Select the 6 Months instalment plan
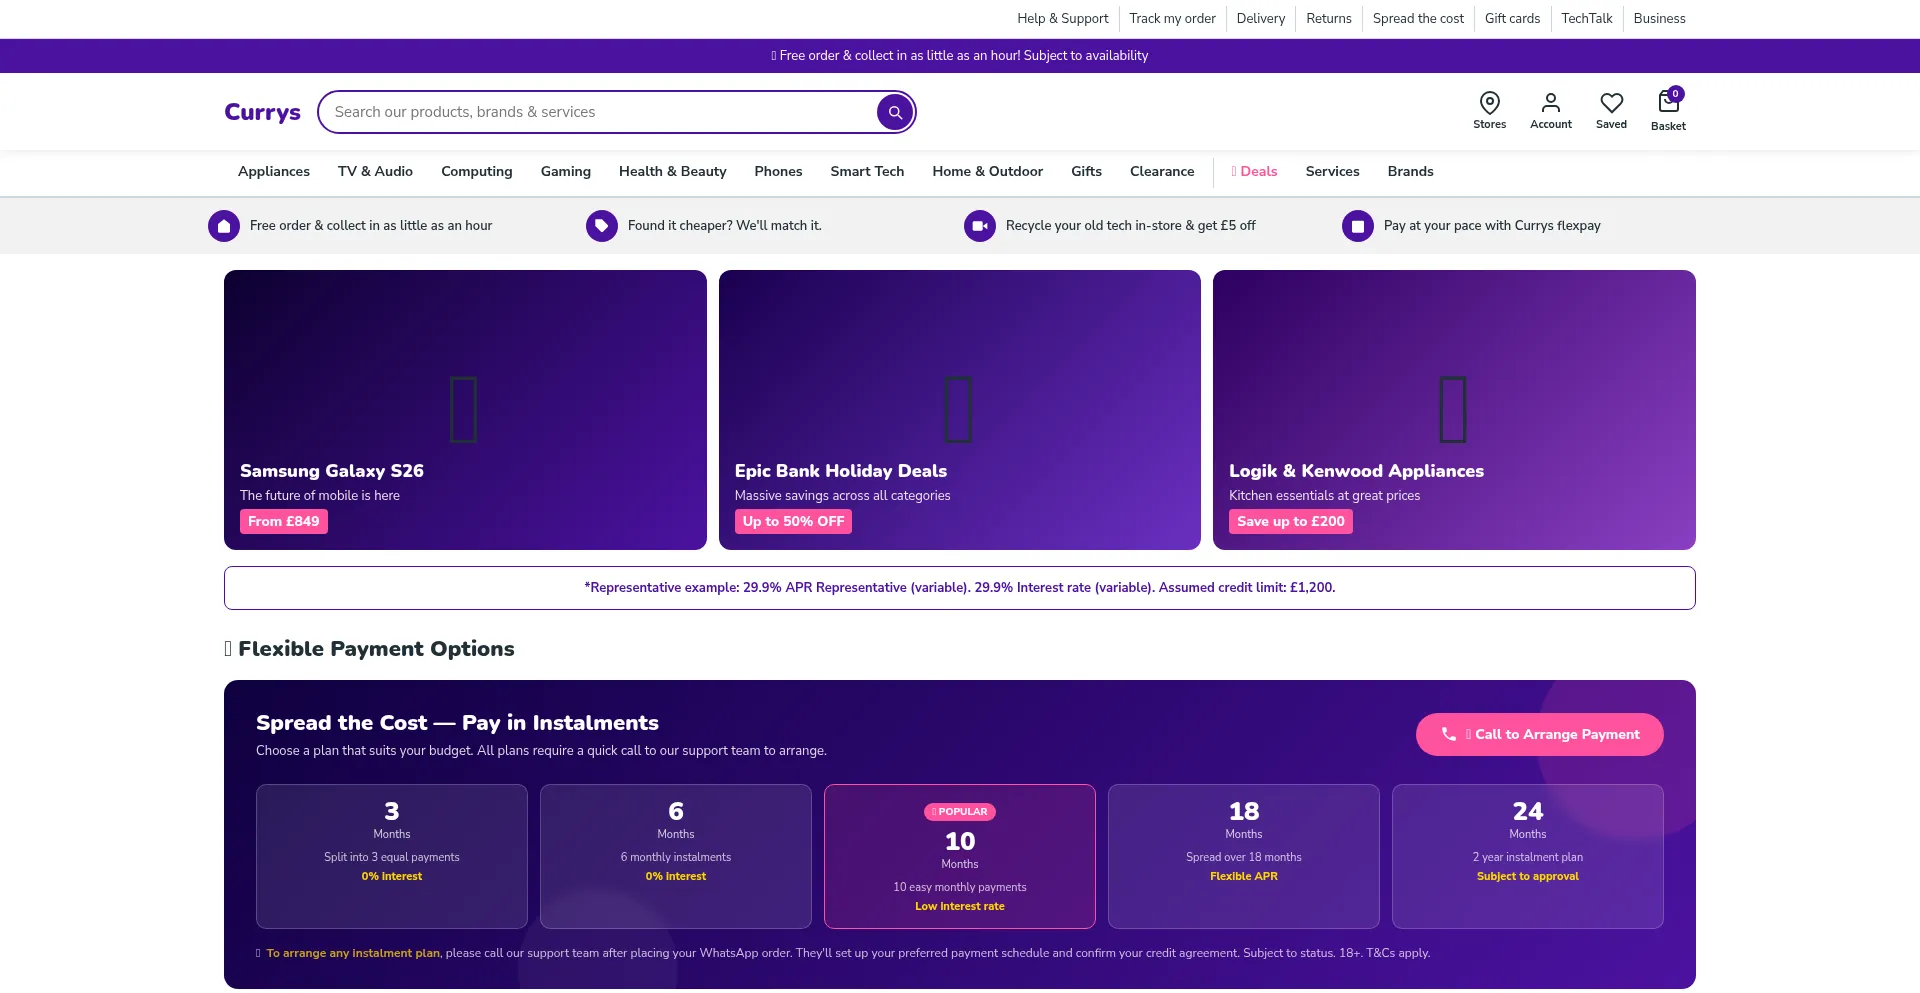The height and width of the screenshot is (993, 1920). pos(676,856)
